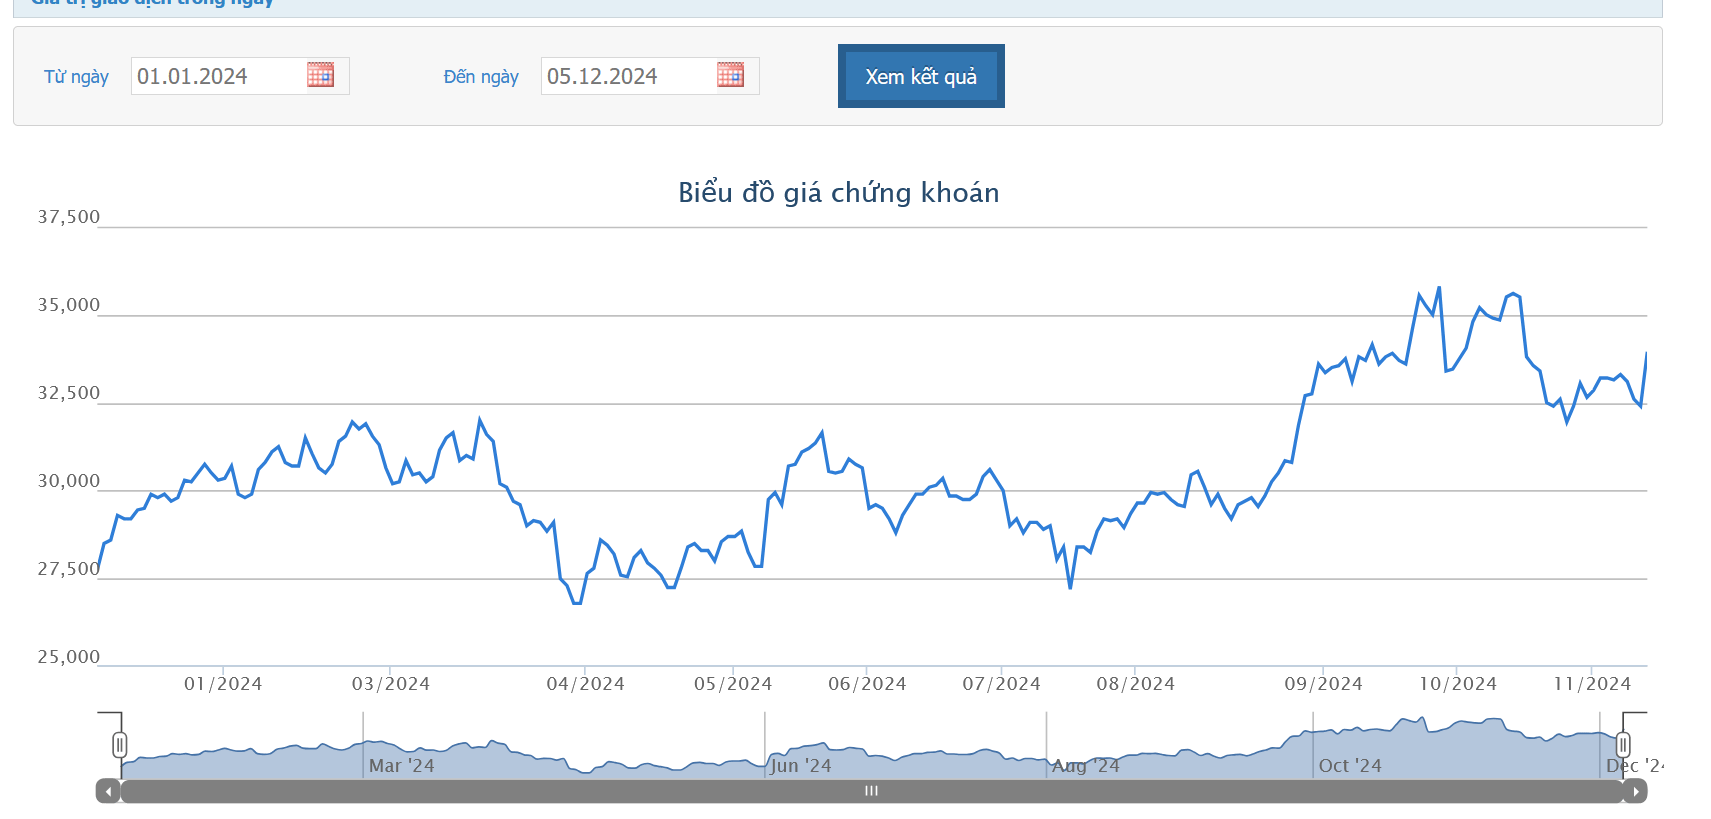Open the calendar picker for Từ ngày
The width and height of the screenshot is (1711, 819).
[x=320, y=75]
